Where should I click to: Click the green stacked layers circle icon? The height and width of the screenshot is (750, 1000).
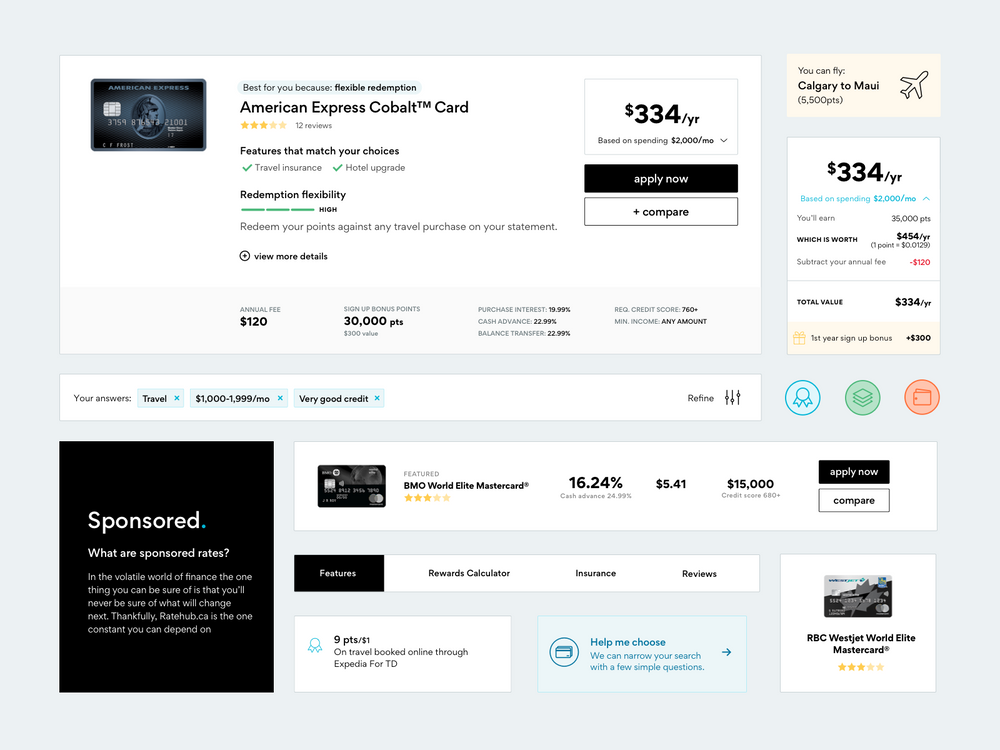(862, 397)
